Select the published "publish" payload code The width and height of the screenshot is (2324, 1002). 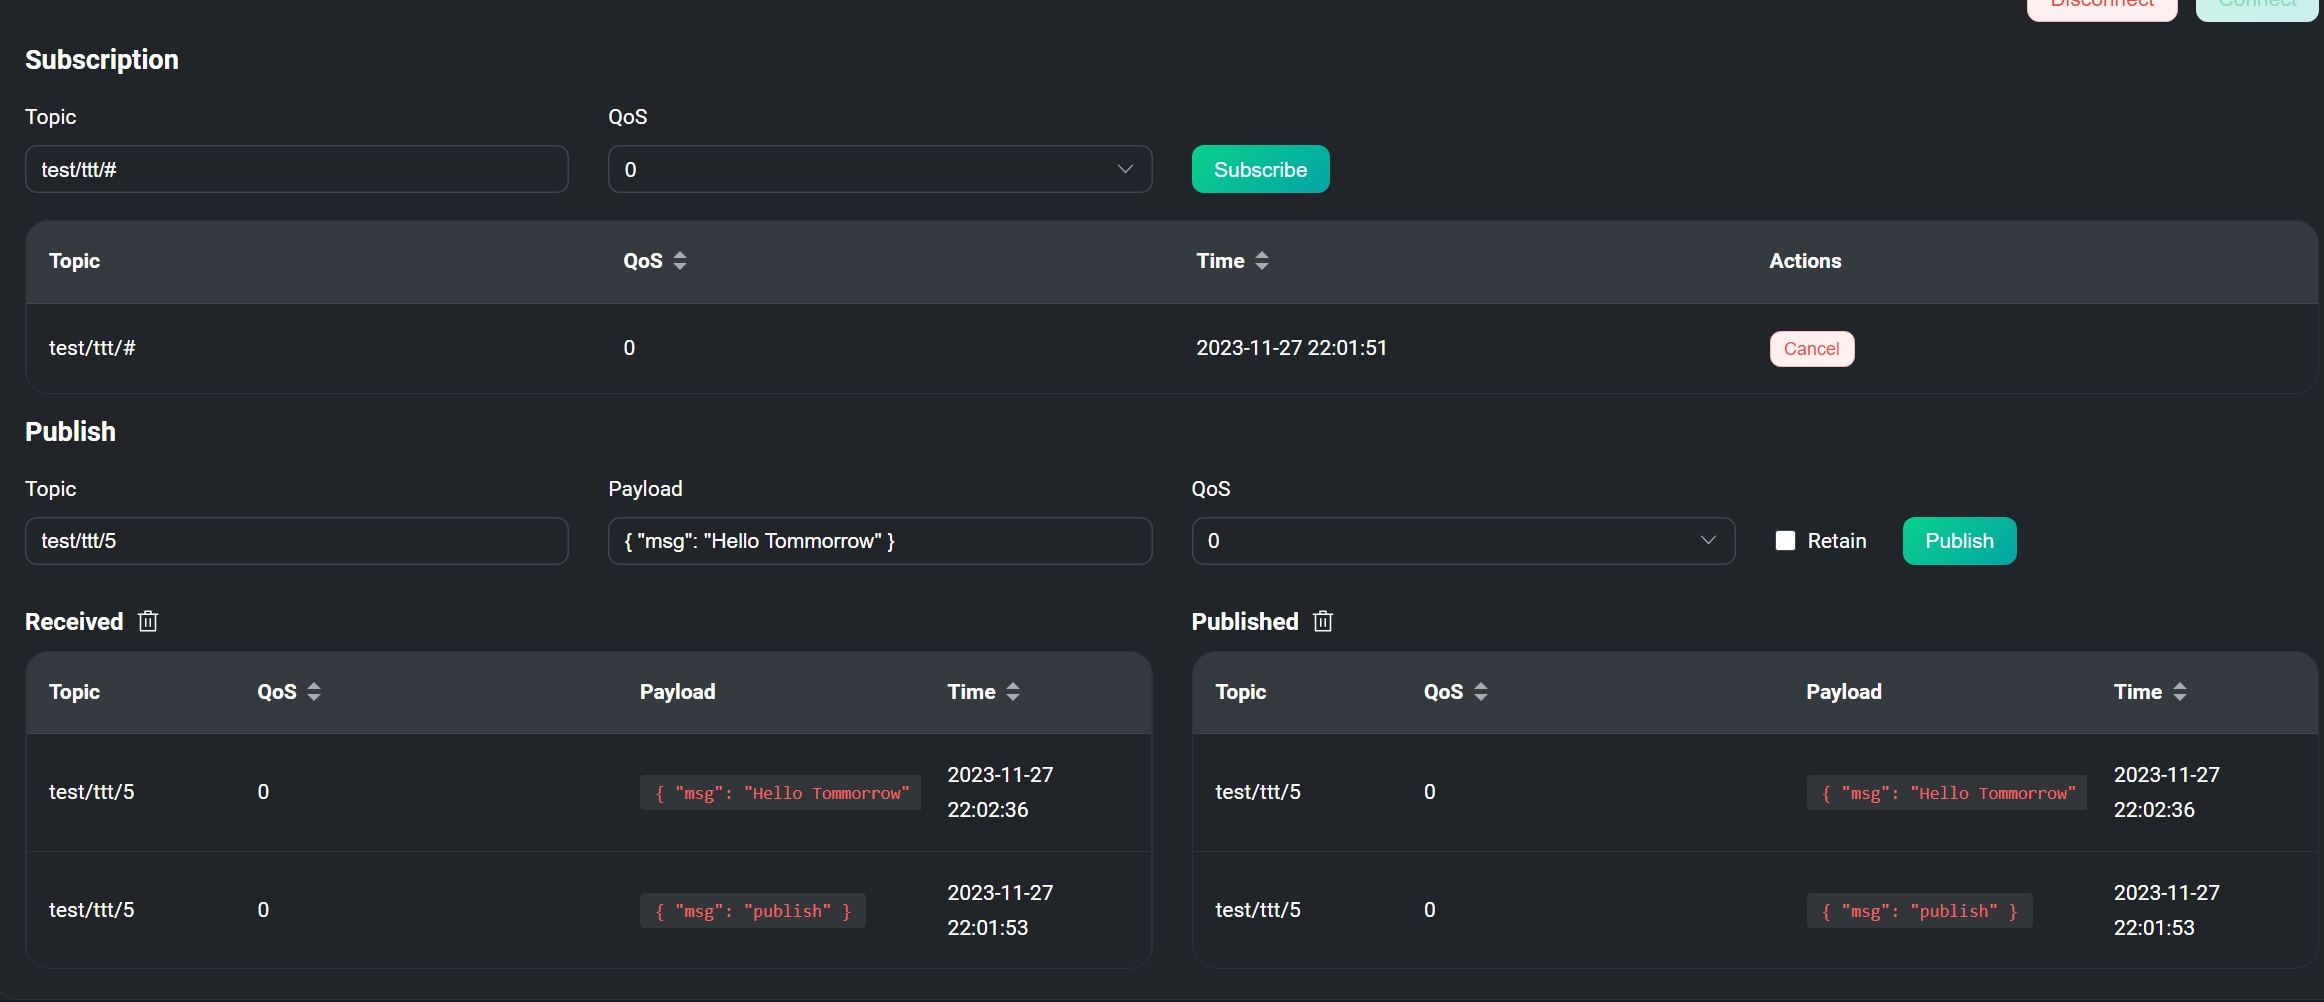coord(1919,911)
